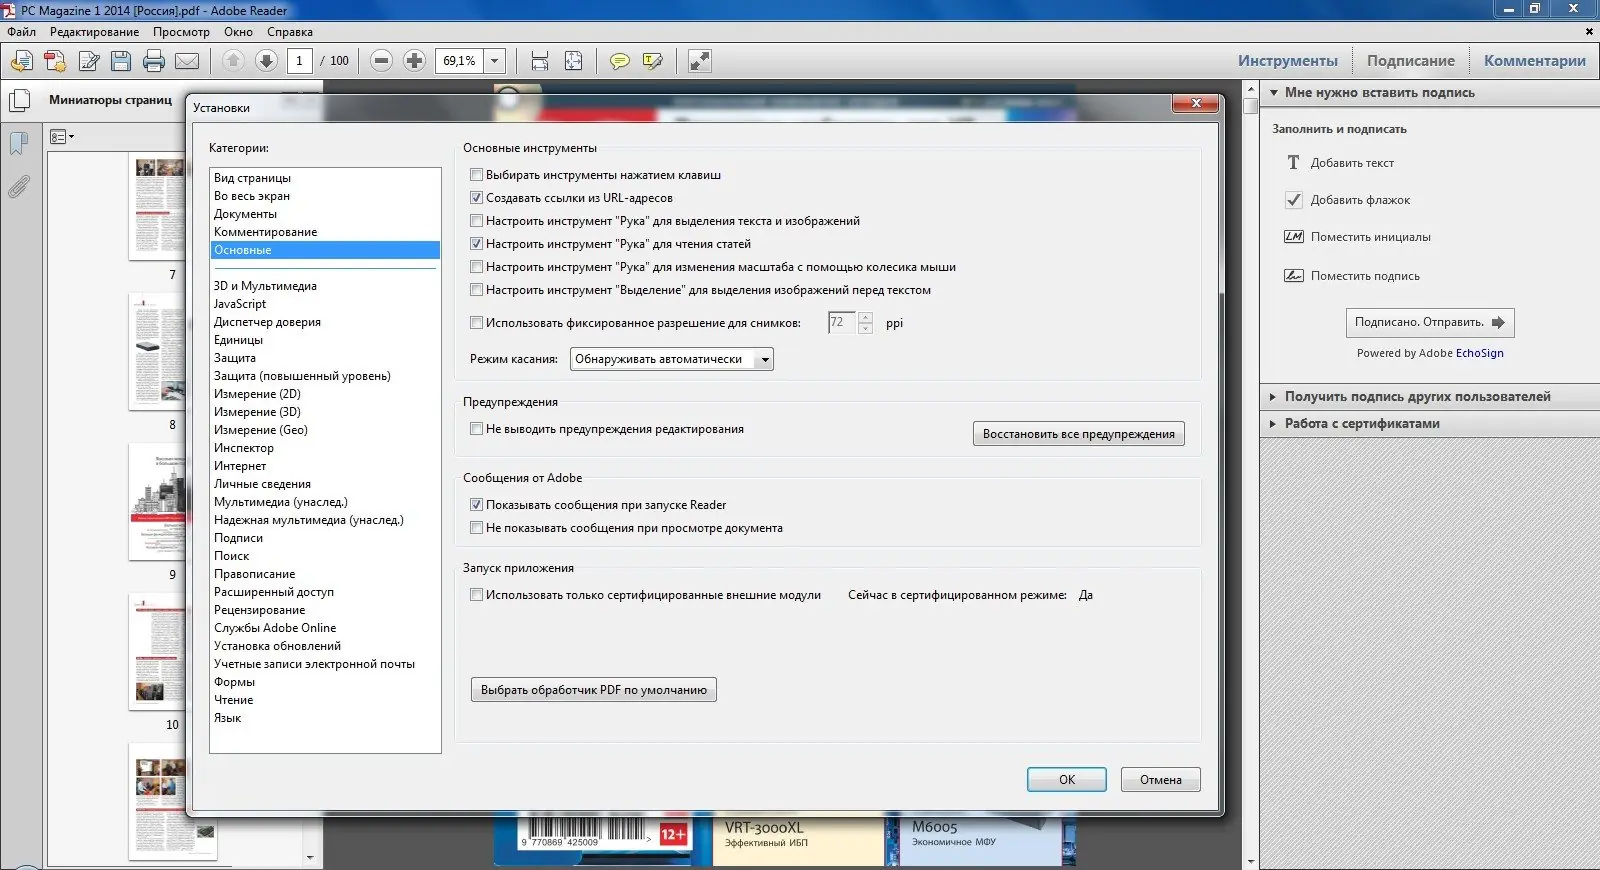The width and height of the screenshot is (1600, 870).
Task: Click the Convert to PDF toolbar icon
Action: (55, 61)
